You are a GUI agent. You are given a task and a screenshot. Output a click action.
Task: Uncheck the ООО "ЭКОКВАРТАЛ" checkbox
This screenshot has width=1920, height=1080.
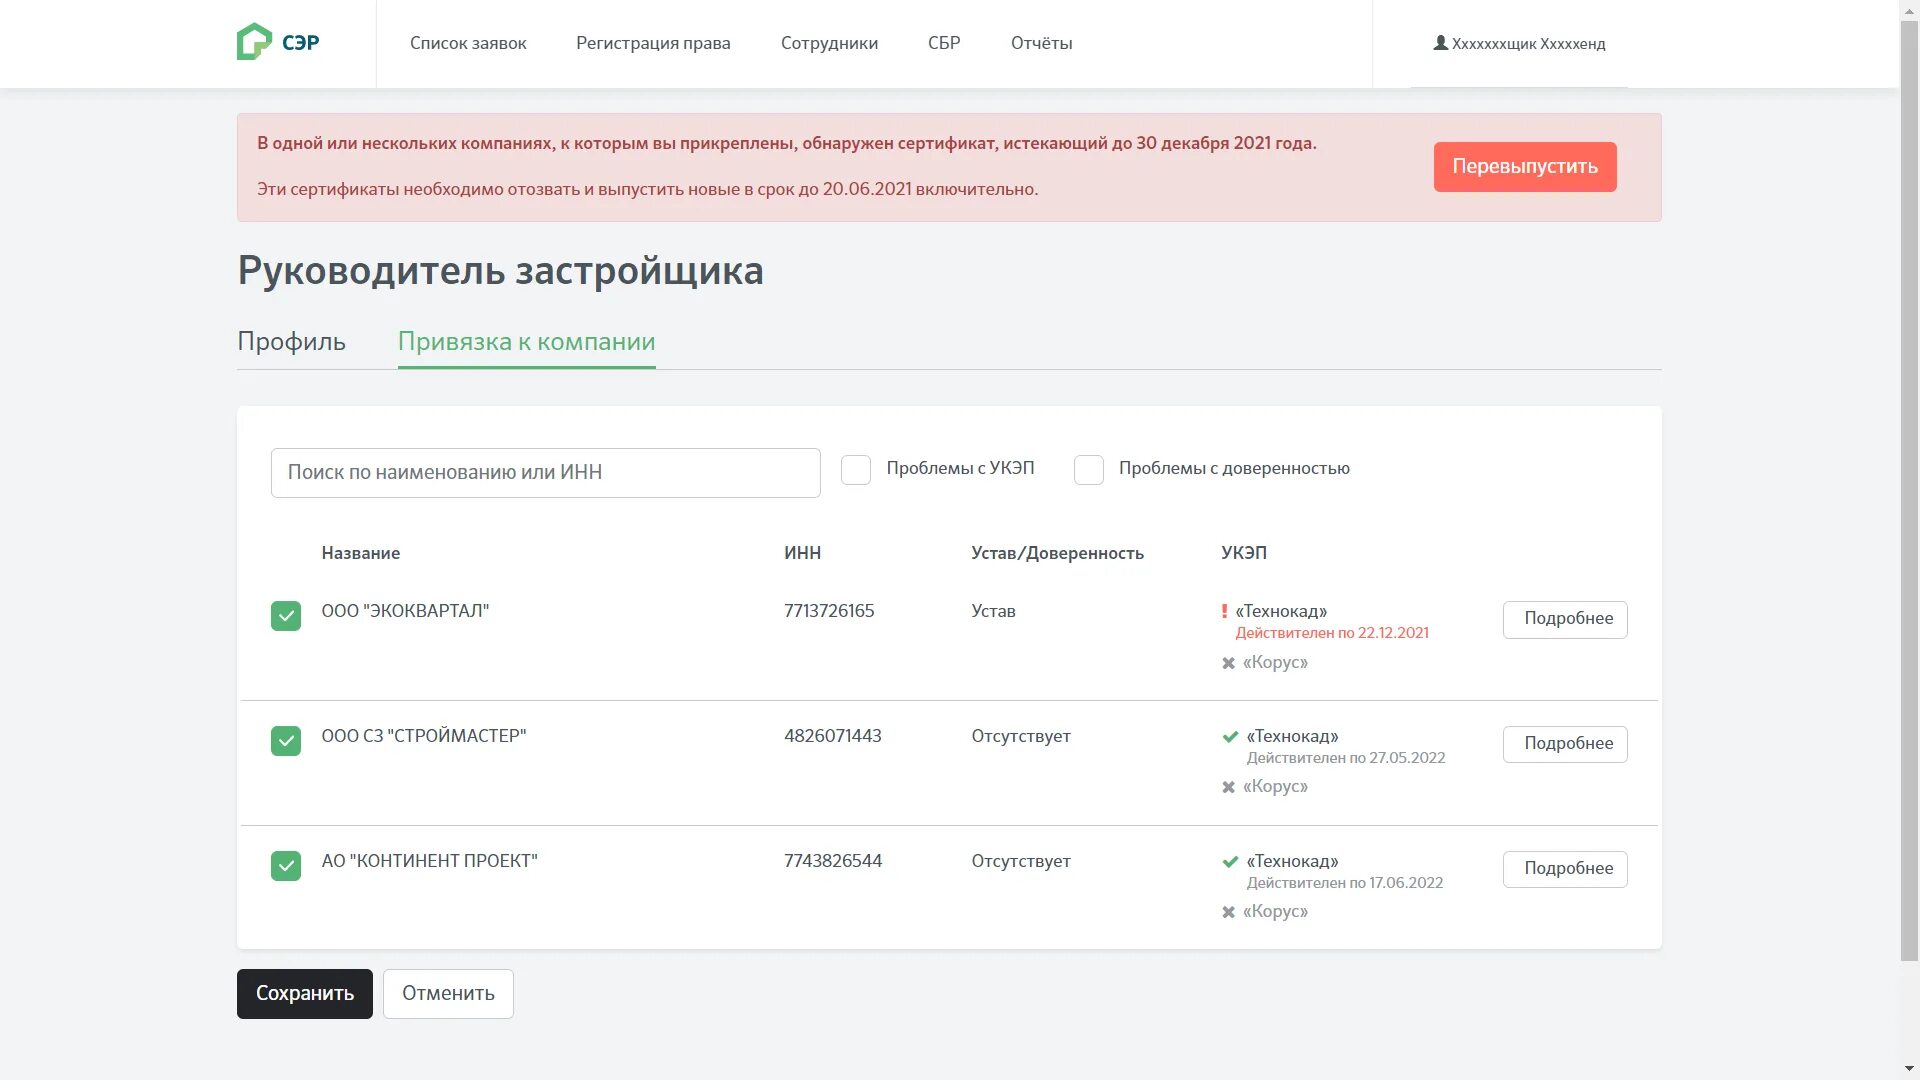tap(286, 616)
